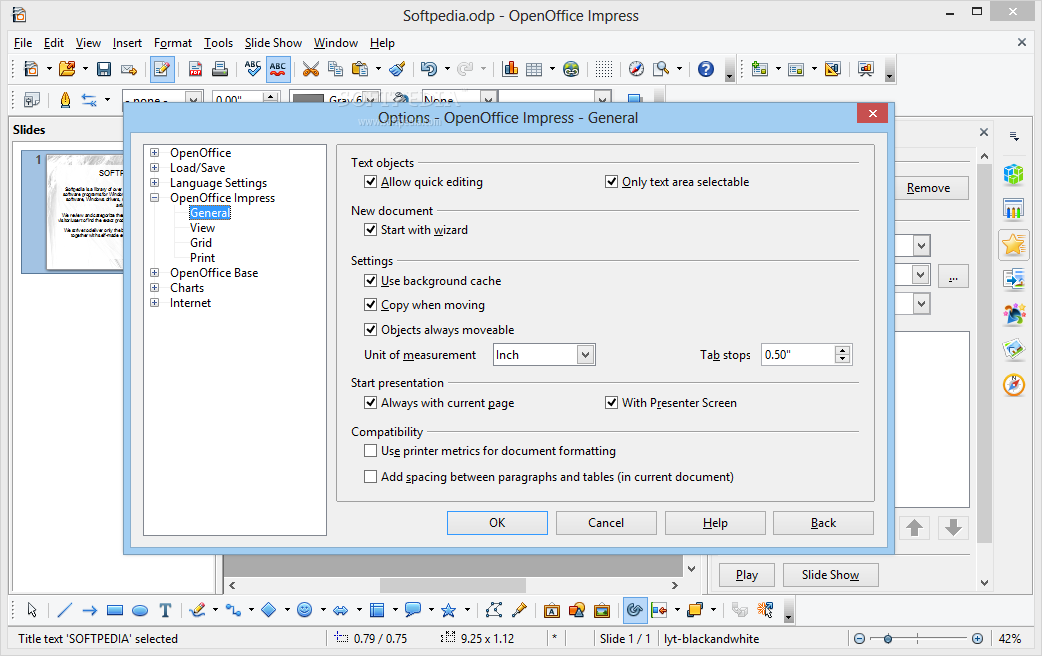Image resolution: width=1042 pixels, height=656 pixels.
Task: Uncheck Objects always moveable
Action: (371, 329)
